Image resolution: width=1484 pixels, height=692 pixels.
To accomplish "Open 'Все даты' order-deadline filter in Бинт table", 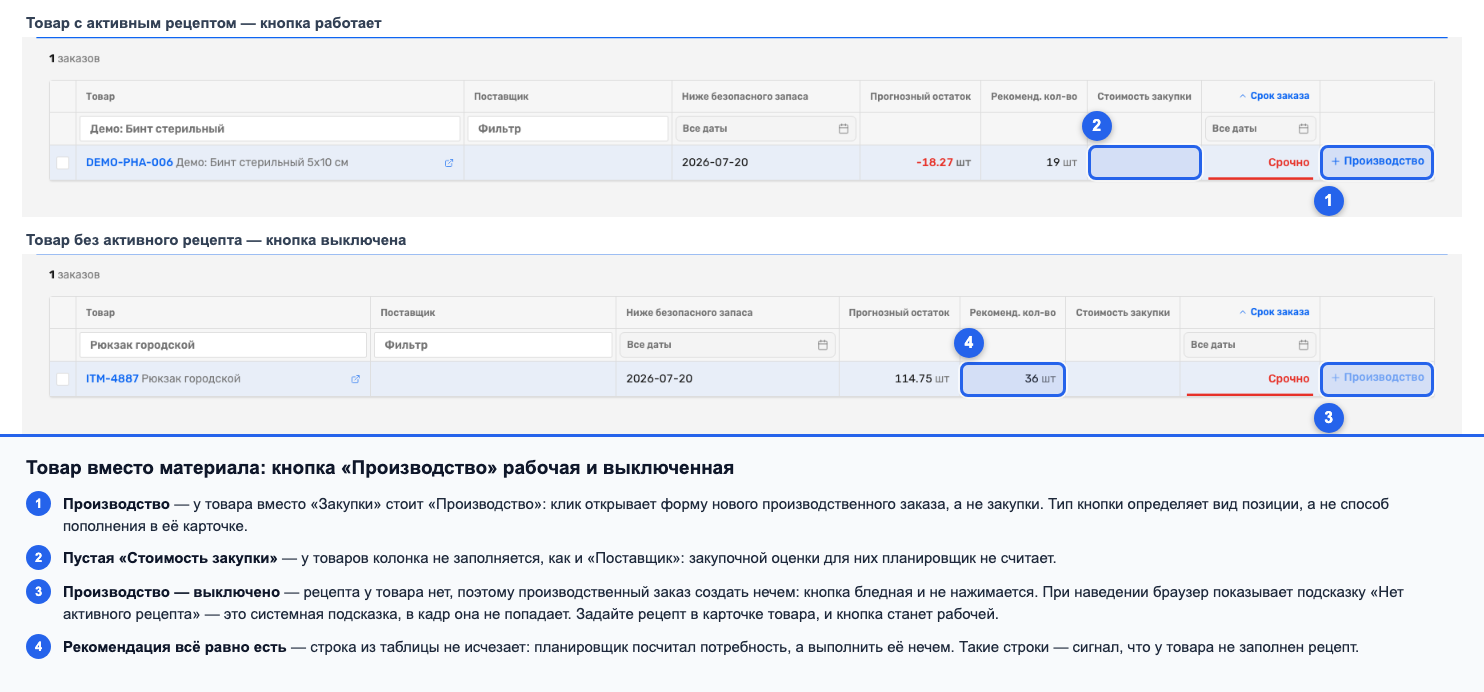I will pos(1260,129).
